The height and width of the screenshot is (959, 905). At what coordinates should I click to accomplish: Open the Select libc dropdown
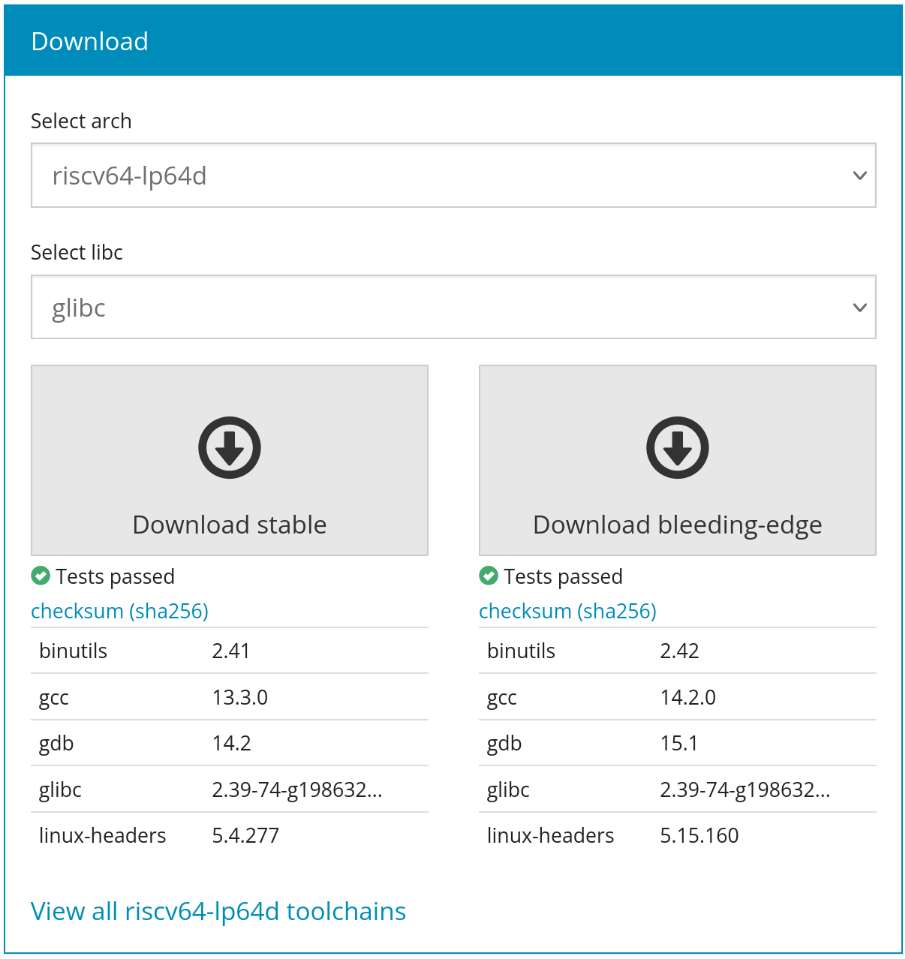[453, 307]
